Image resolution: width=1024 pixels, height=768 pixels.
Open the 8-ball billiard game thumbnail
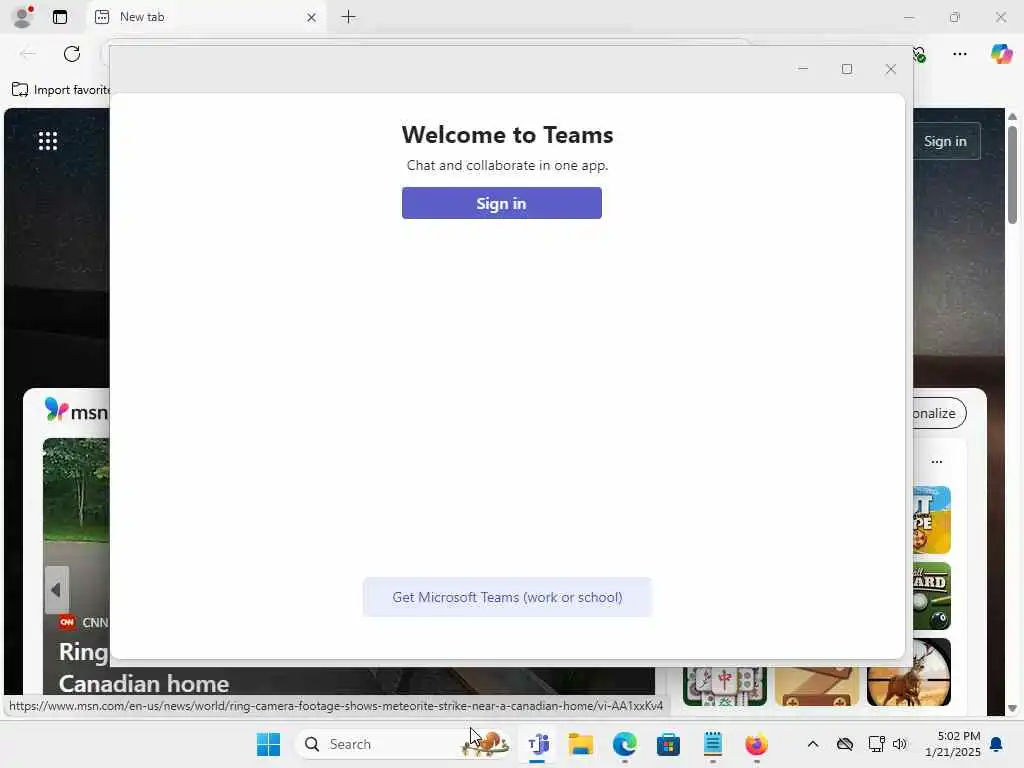tap(931, 596)
